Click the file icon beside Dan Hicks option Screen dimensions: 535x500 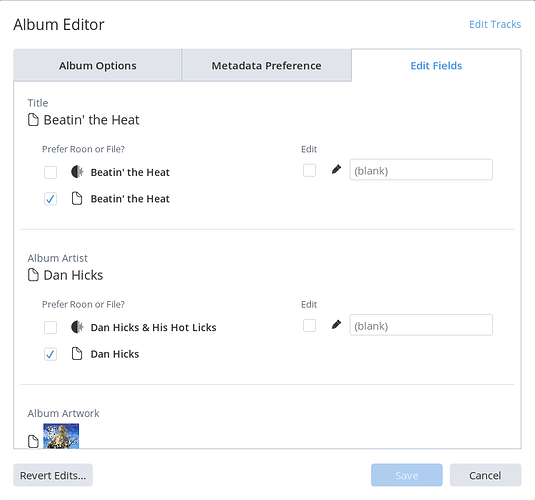pyautogui.click(x=77, y=354)
